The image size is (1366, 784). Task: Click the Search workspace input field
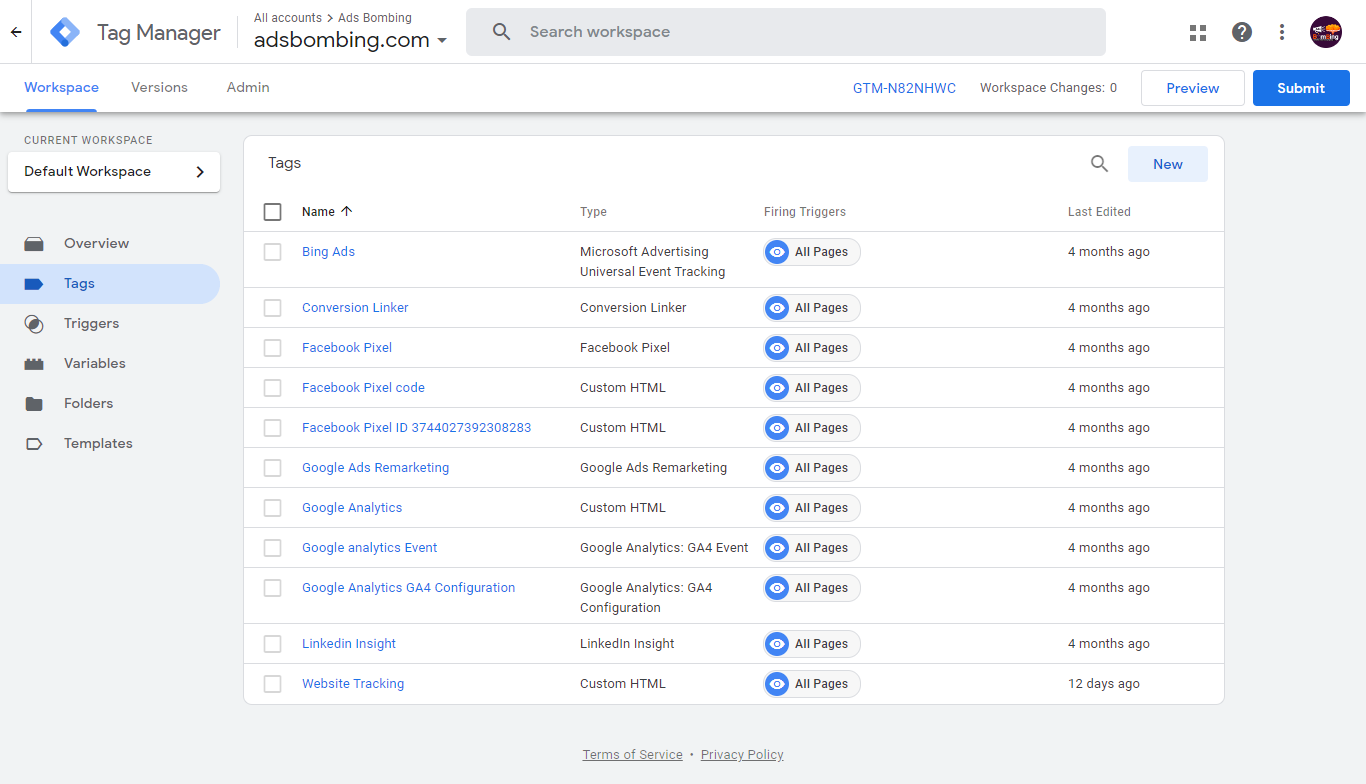click(x=785, y=31)
